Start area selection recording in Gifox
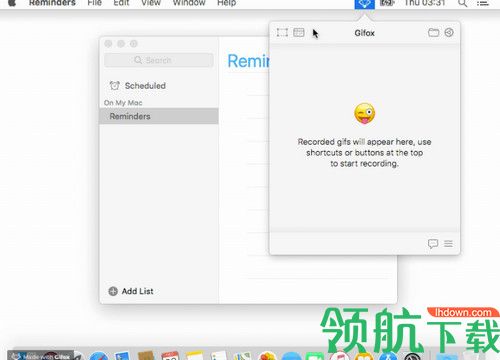Image resolution: width=500 pixels, height=360 pixels. click(282, 33)
